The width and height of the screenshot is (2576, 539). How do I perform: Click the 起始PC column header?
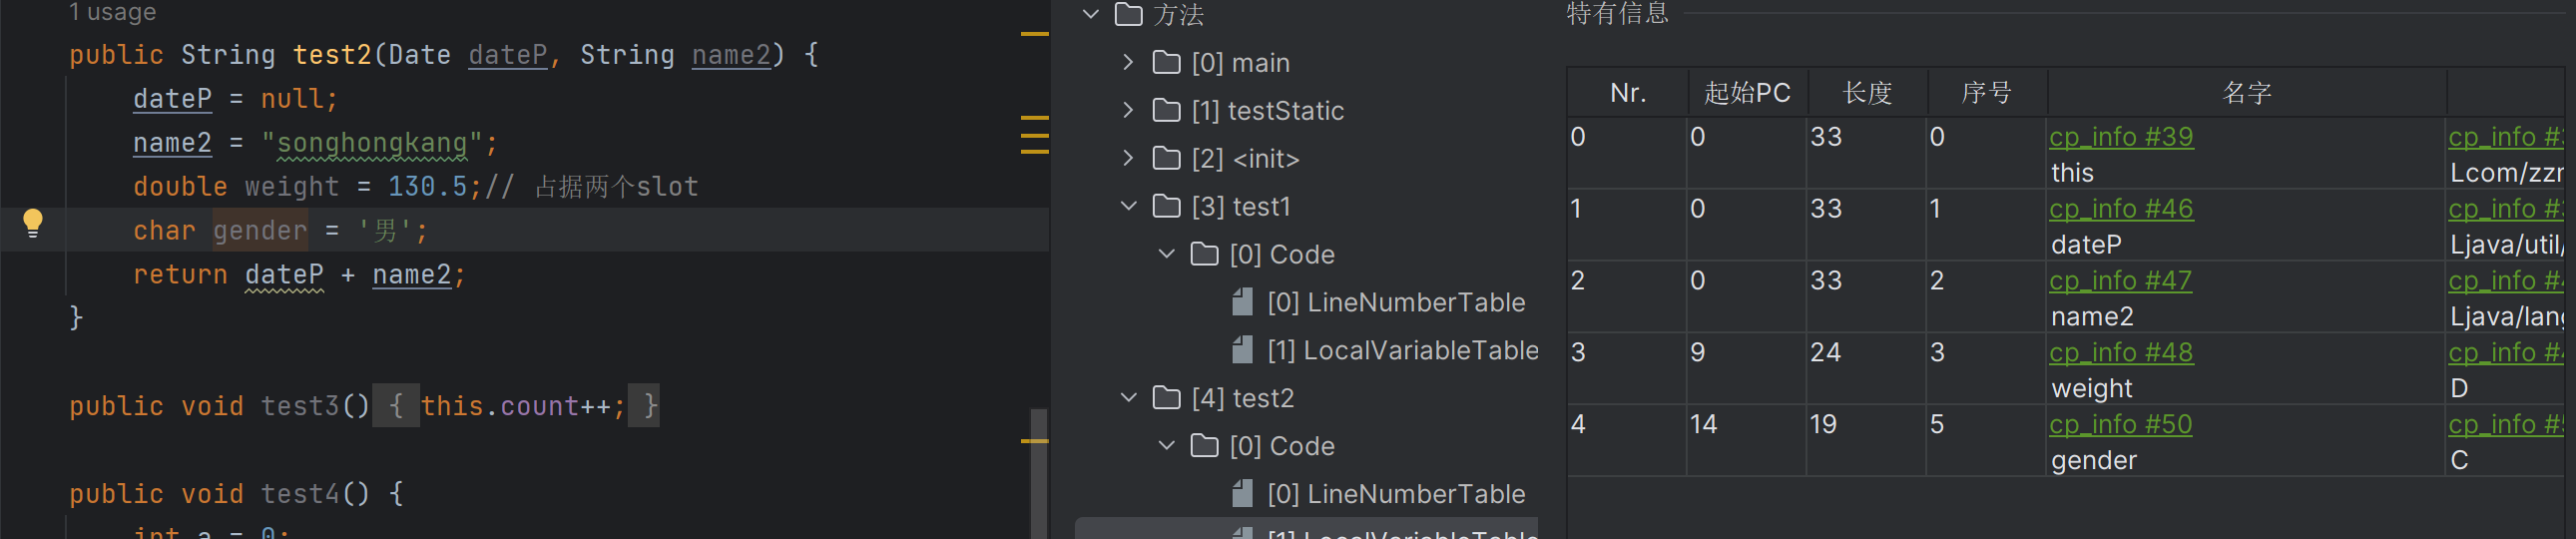coord(1746,93)
